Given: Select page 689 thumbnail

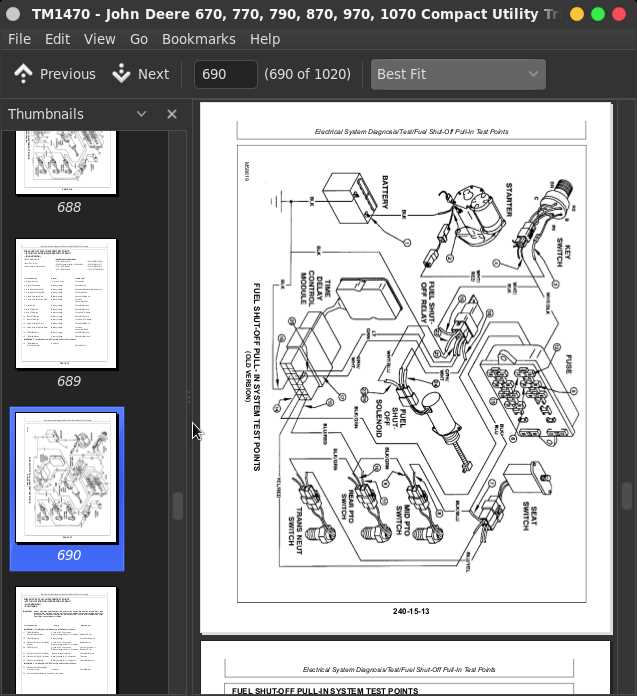Looking at the screenshot, I should click(66, 304).
